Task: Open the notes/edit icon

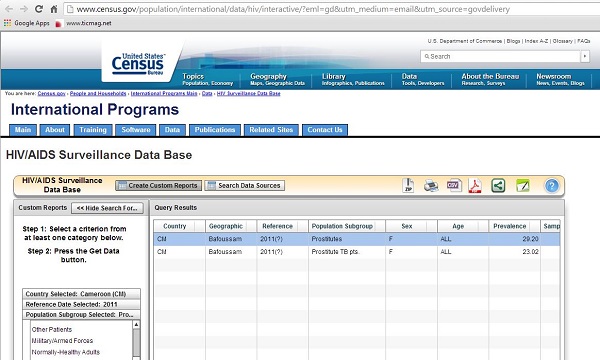Action: point(522,186)
